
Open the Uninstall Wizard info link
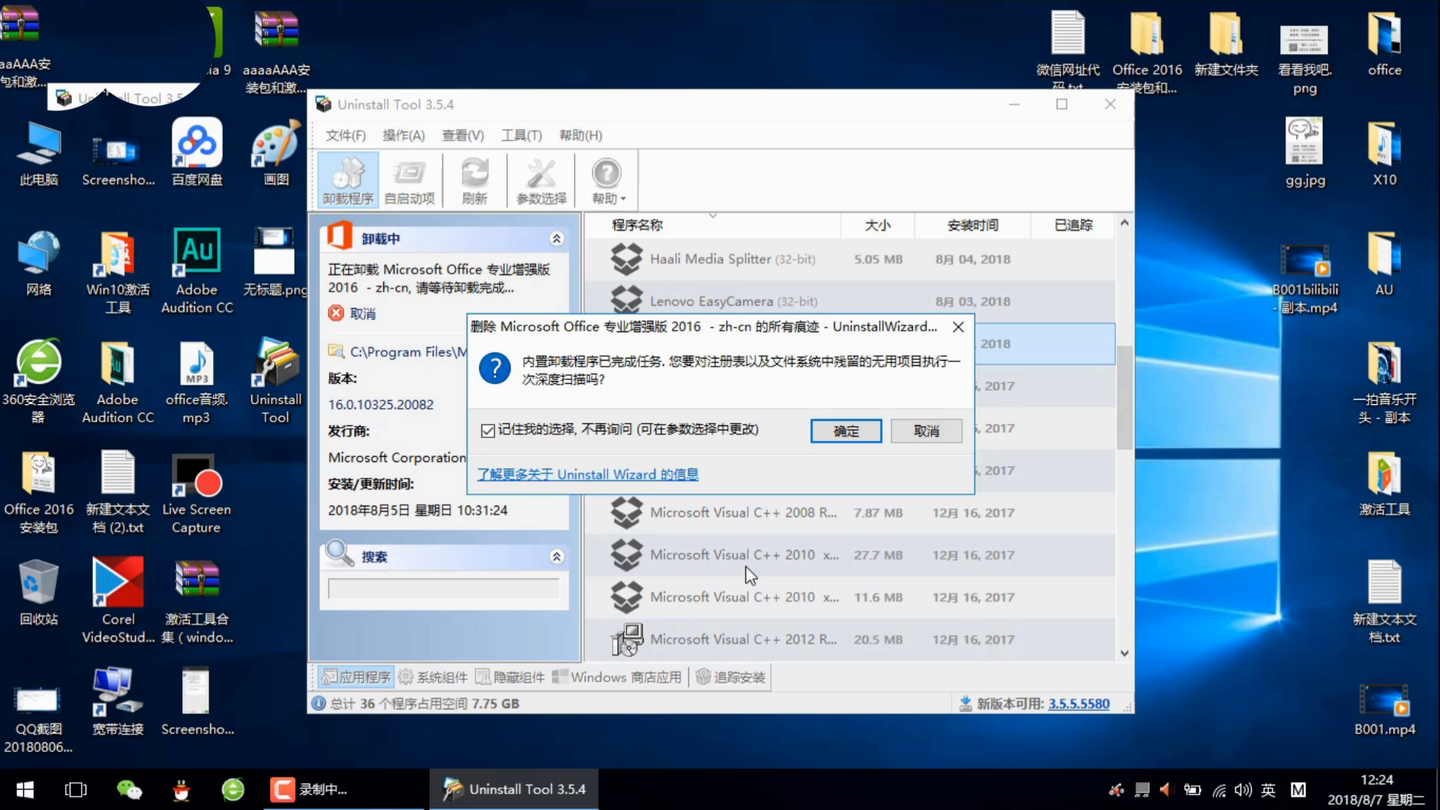pyautogui.click(x=588, y=474)
